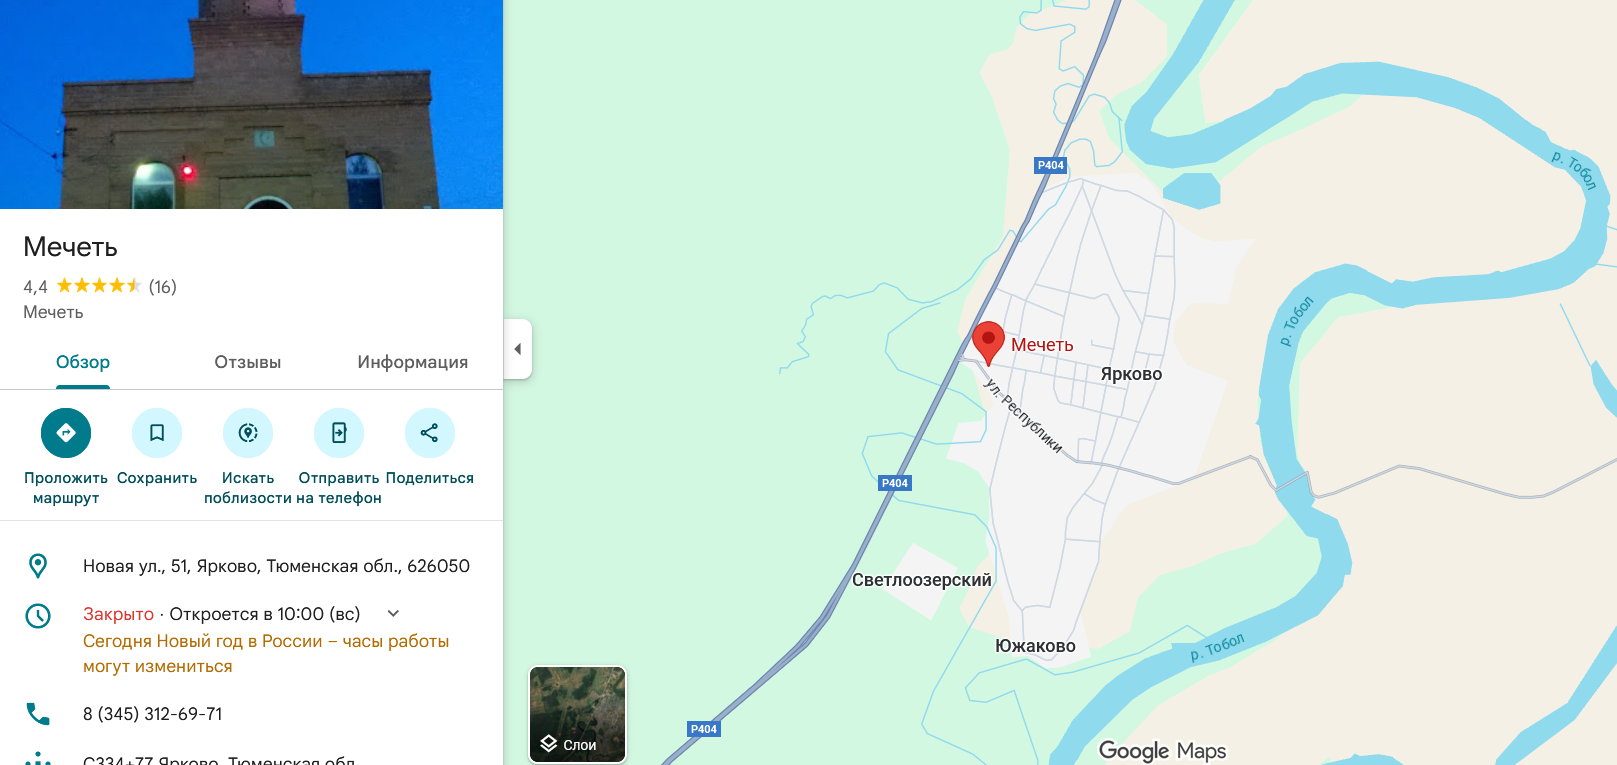Screen dimensions: 1617x765
Task: Click the red Мечеть map pin
Action: pos(988,343)
